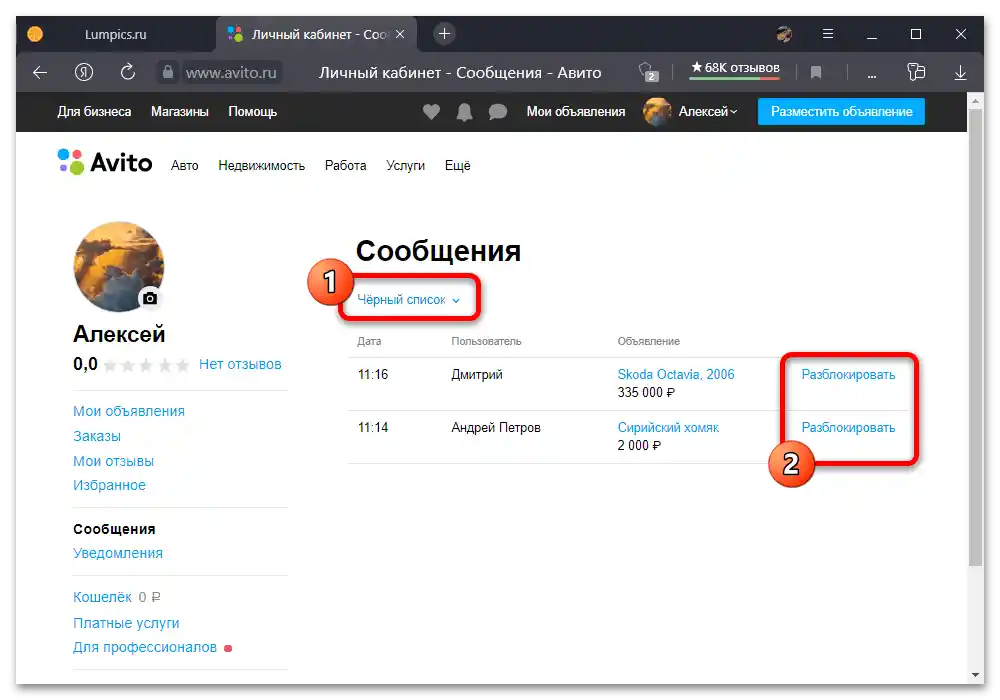
Task: Open Уведомления in the sidebar
Action: (118, 553)
